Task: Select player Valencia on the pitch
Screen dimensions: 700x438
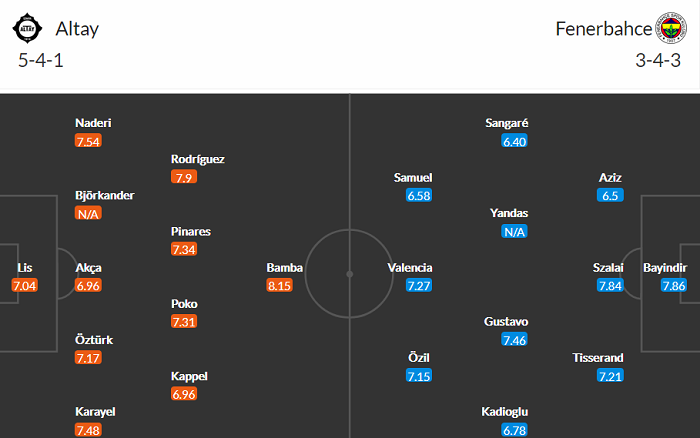Action: pyautogui.click(x=410, y=268)
